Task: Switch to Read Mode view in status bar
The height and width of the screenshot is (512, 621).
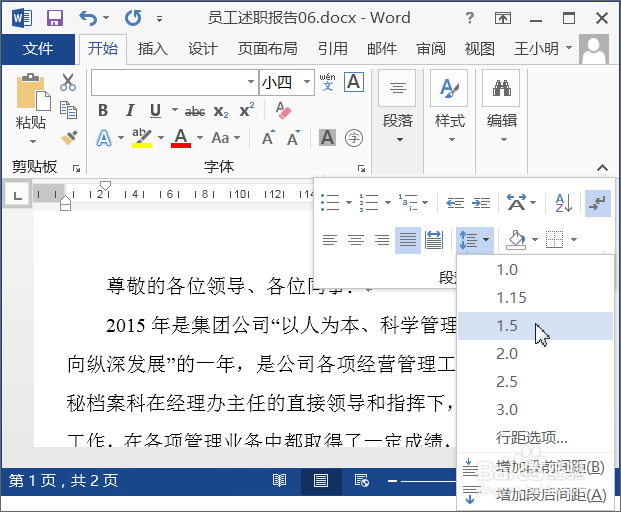Action: point(280,481)
